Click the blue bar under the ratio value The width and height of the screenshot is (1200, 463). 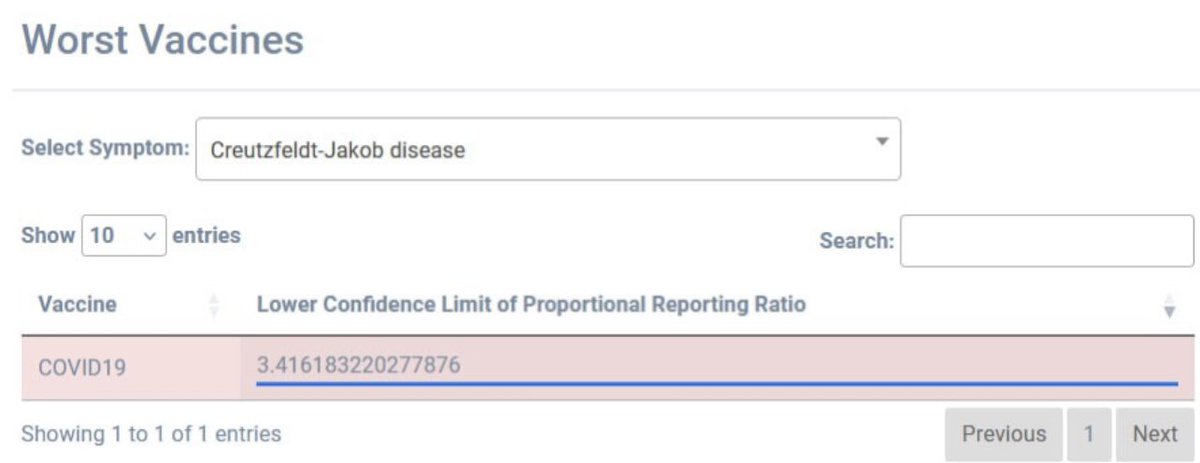716,383
